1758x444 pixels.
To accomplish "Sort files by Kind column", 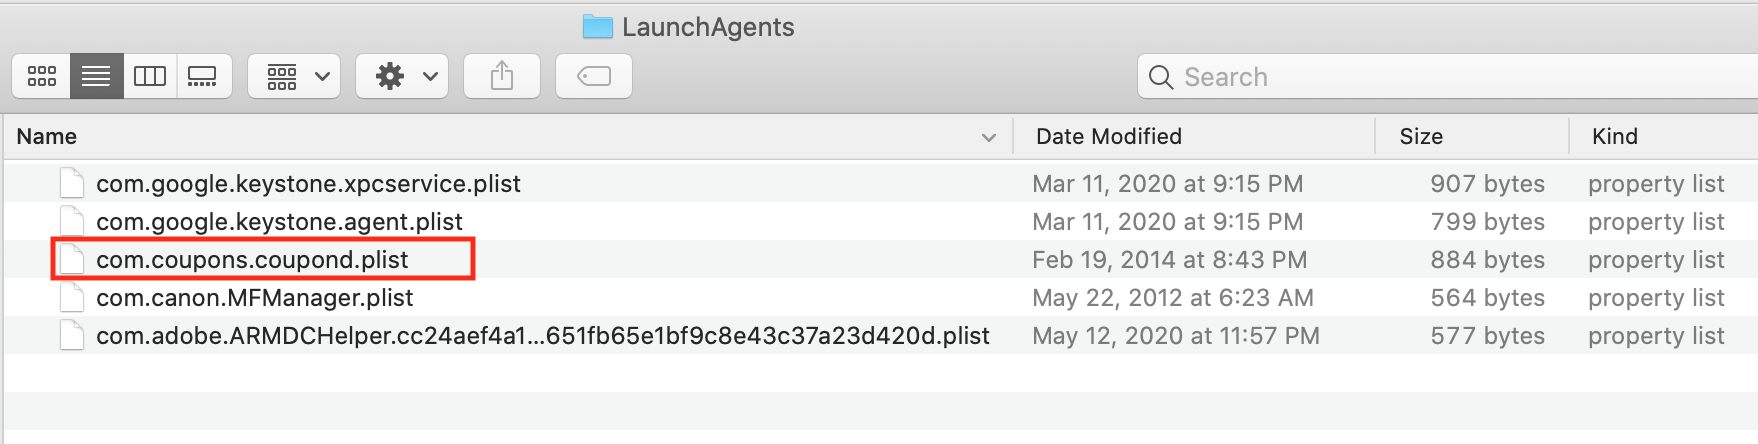I will coord(1615,137).
